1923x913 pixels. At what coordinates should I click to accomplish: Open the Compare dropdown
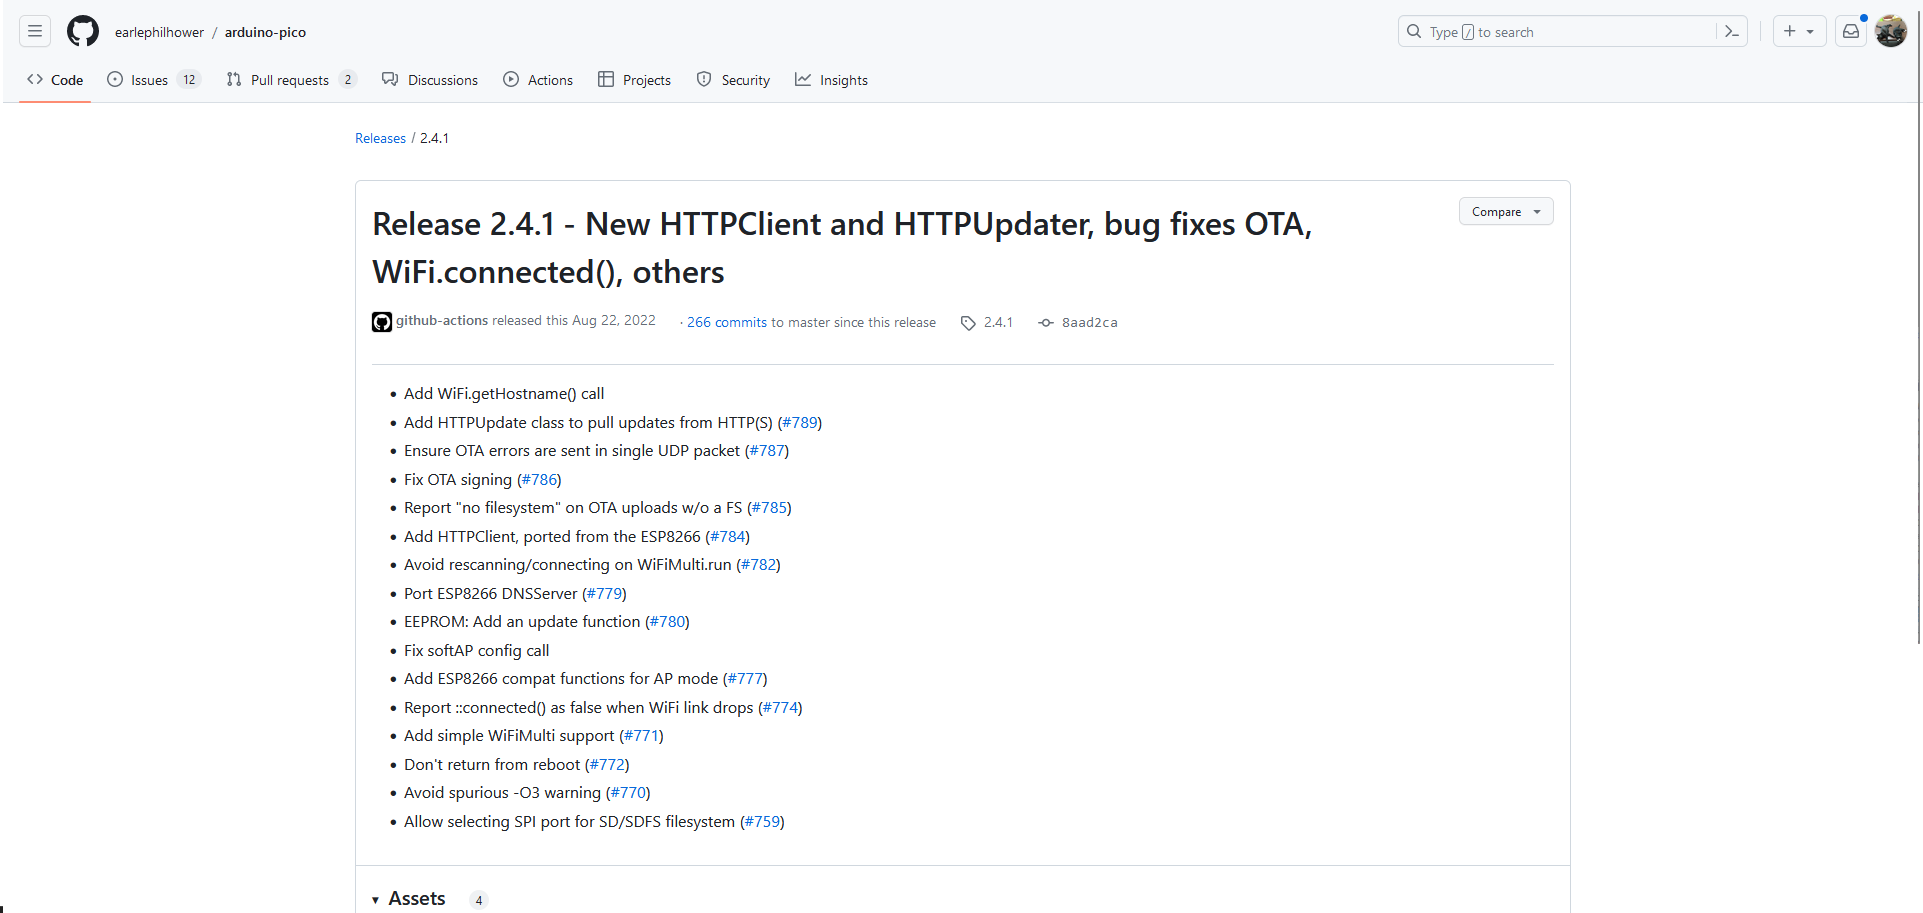pyautogui.click(x=1506, y=211)
